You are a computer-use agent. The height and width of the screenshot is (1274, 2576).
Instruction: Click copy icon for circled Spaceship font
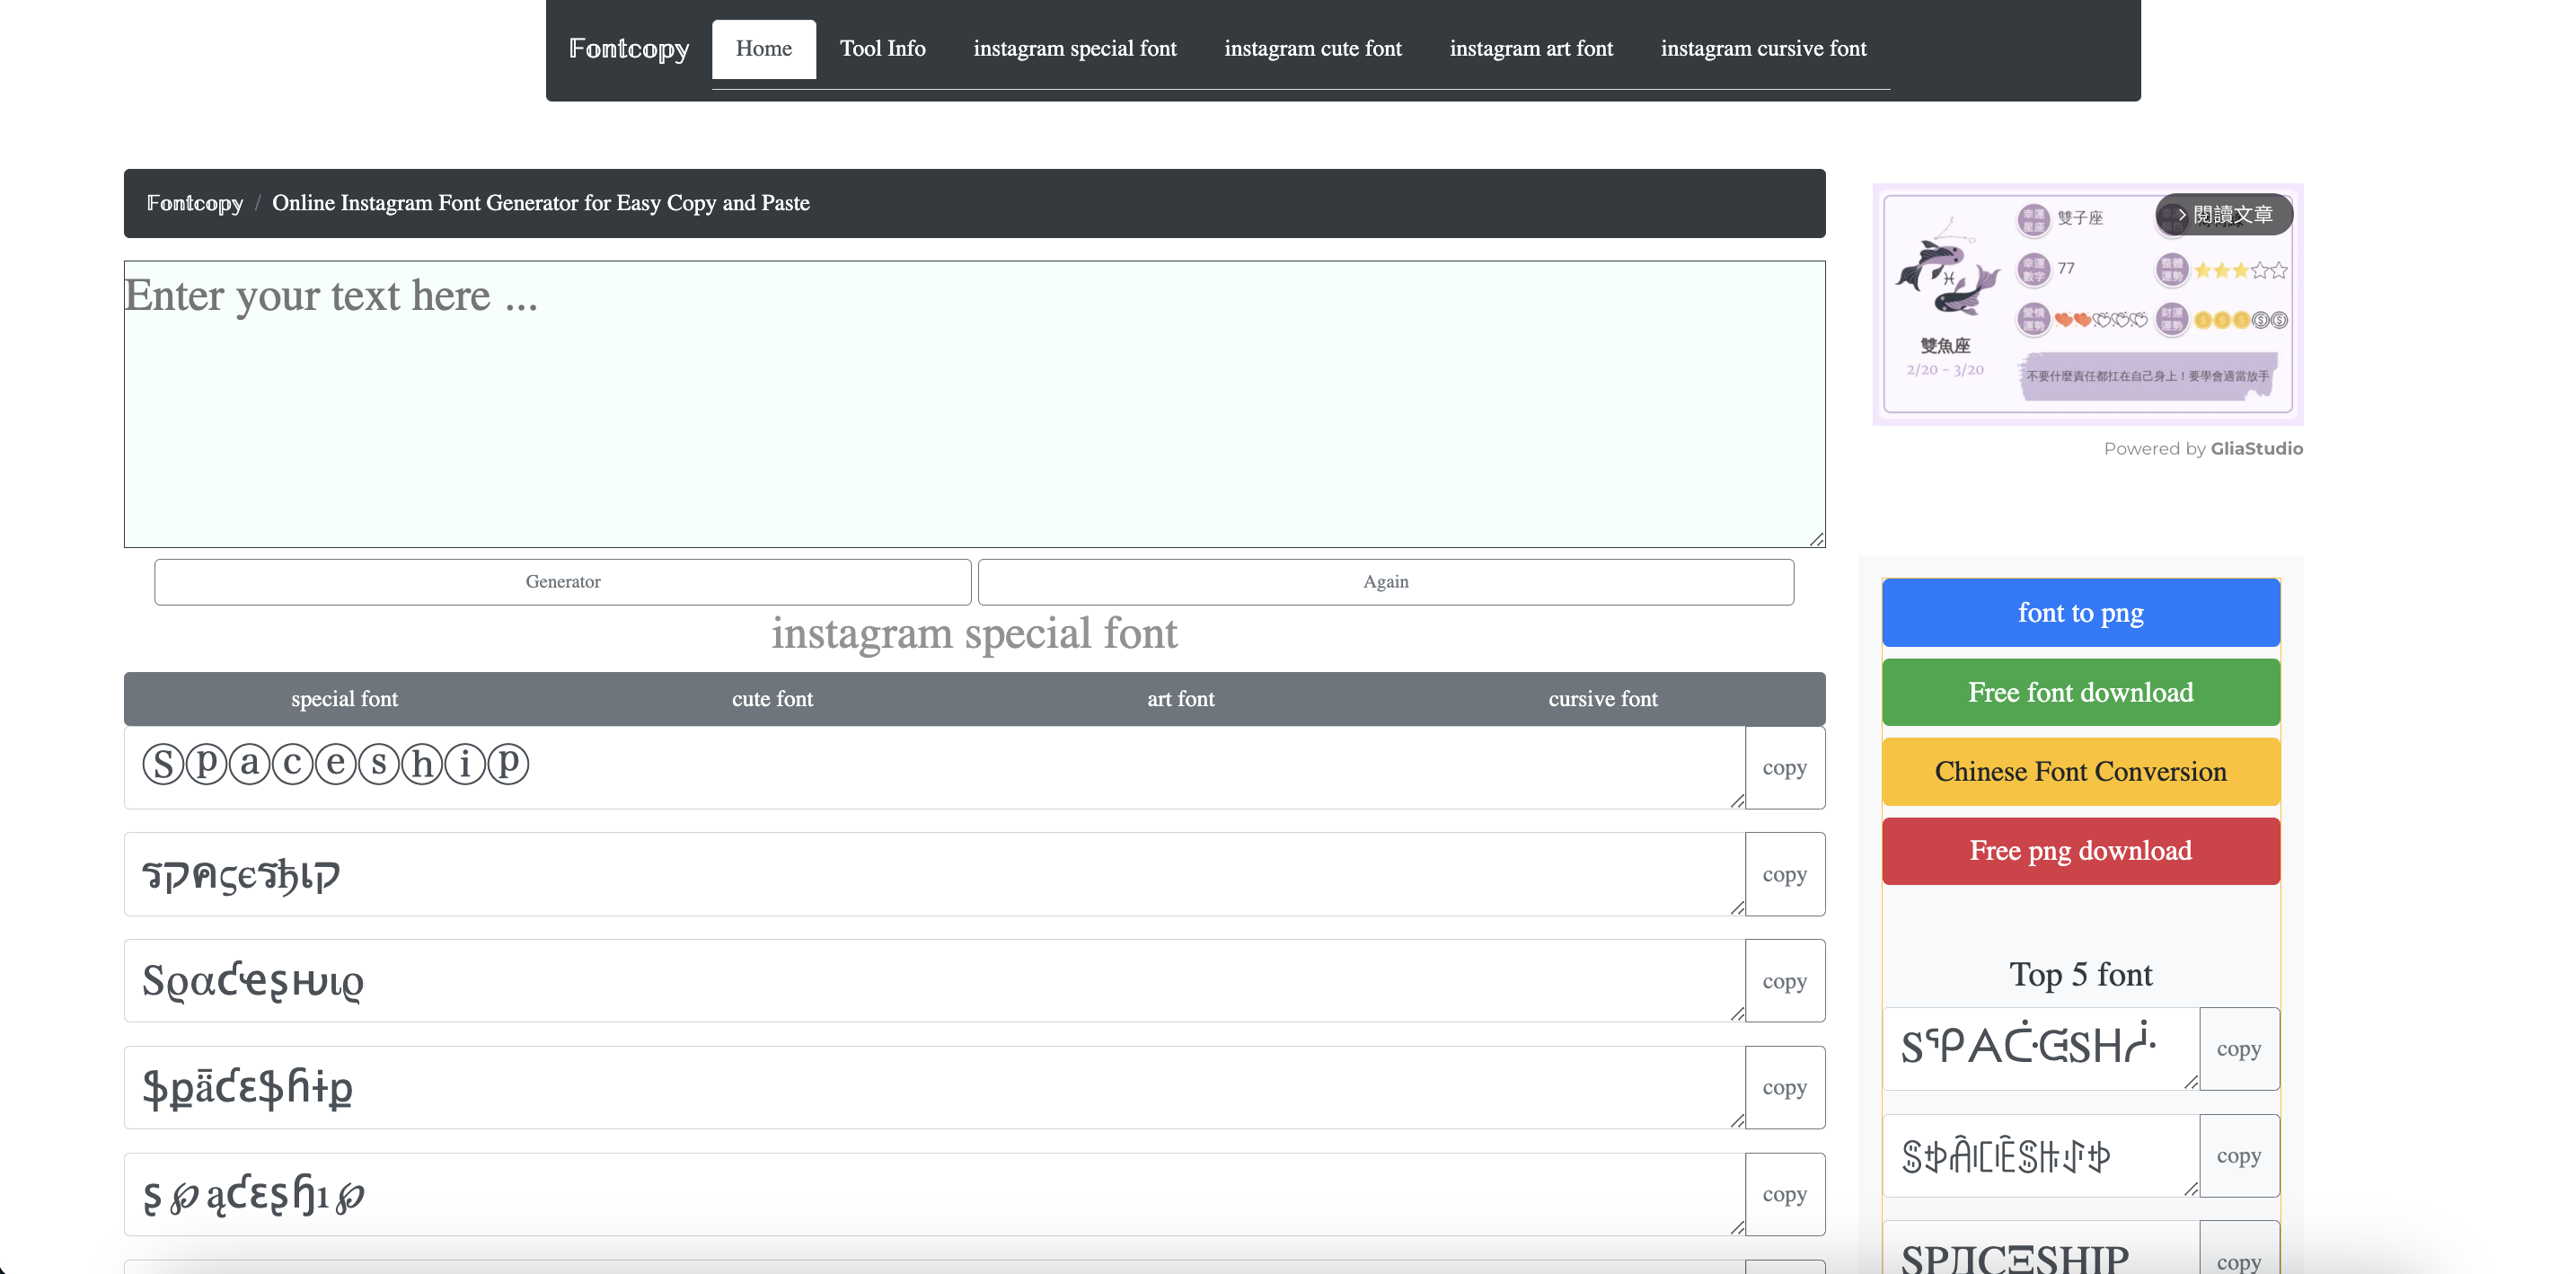coord(1784,767)
